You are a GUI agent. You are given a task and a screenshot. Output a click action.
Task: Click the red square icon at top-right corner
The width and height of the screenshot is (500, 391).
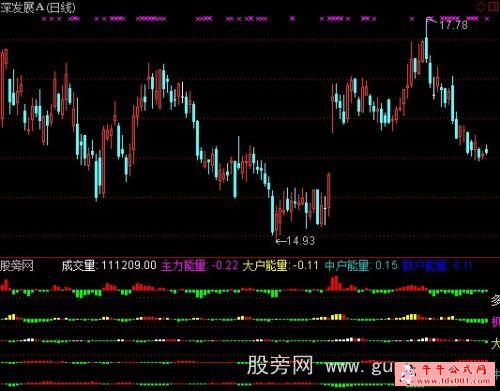tap(494, 6)
